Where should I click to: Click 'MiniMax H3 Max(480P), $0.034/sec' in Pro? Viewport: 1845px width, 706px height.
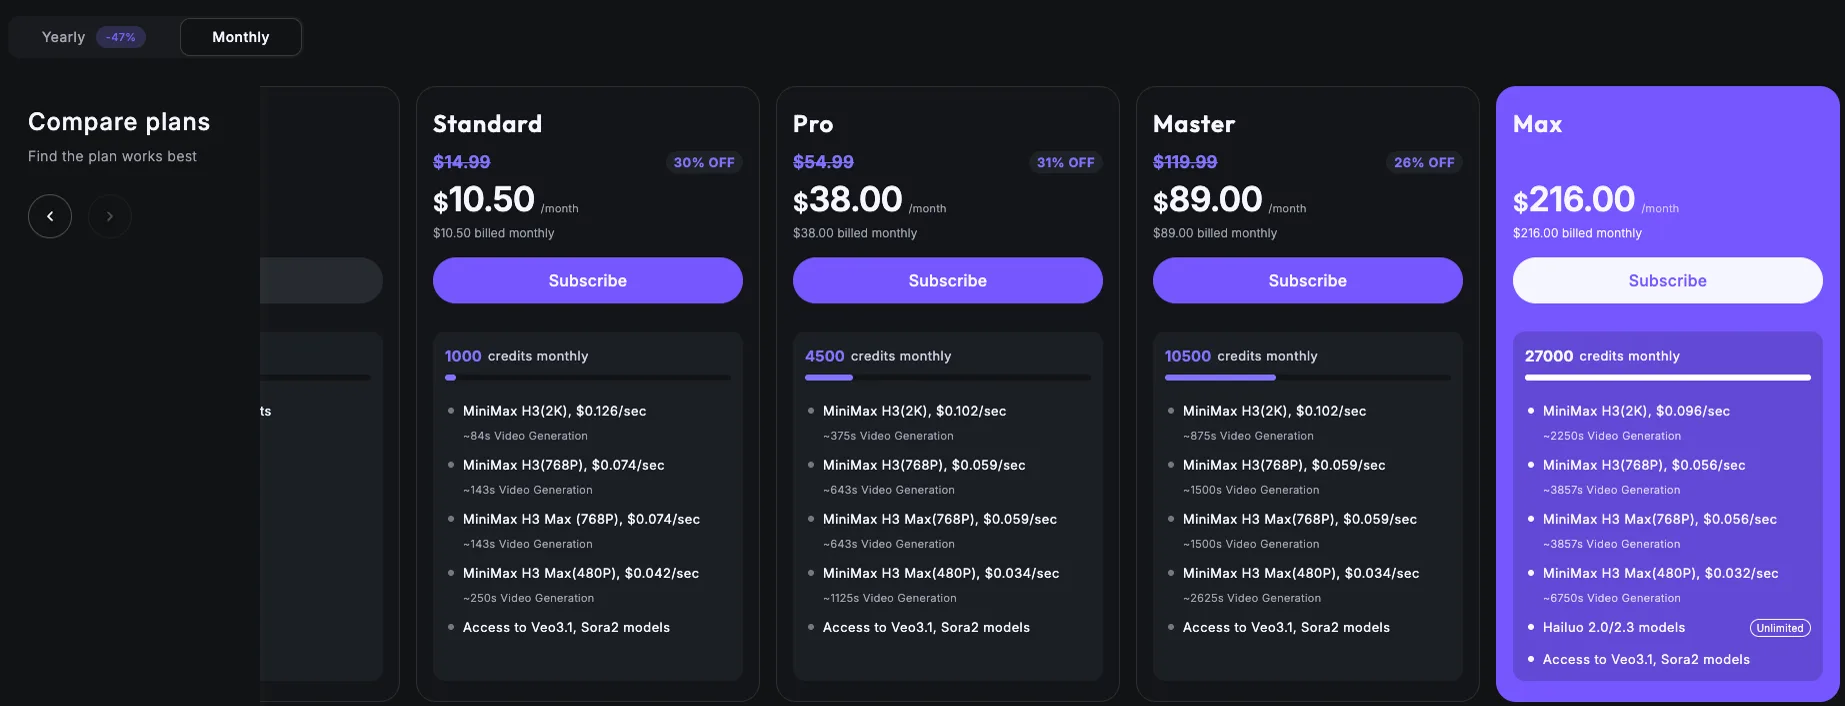point(941,573)
